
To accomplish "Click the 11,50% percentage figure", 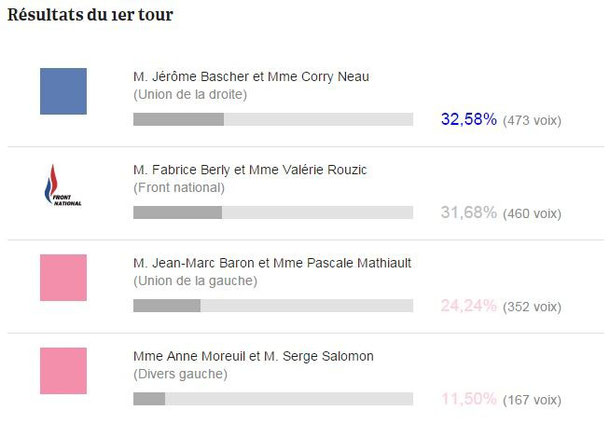I will pos(469,399).
